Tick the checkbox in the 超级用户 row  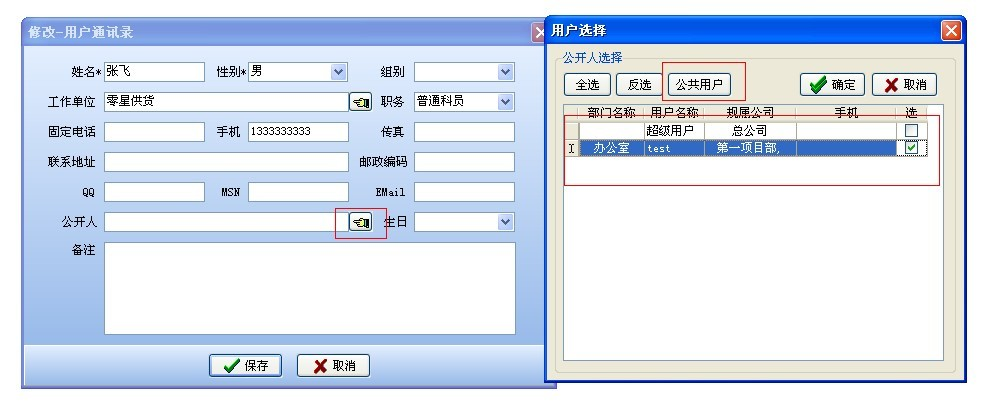911,131
